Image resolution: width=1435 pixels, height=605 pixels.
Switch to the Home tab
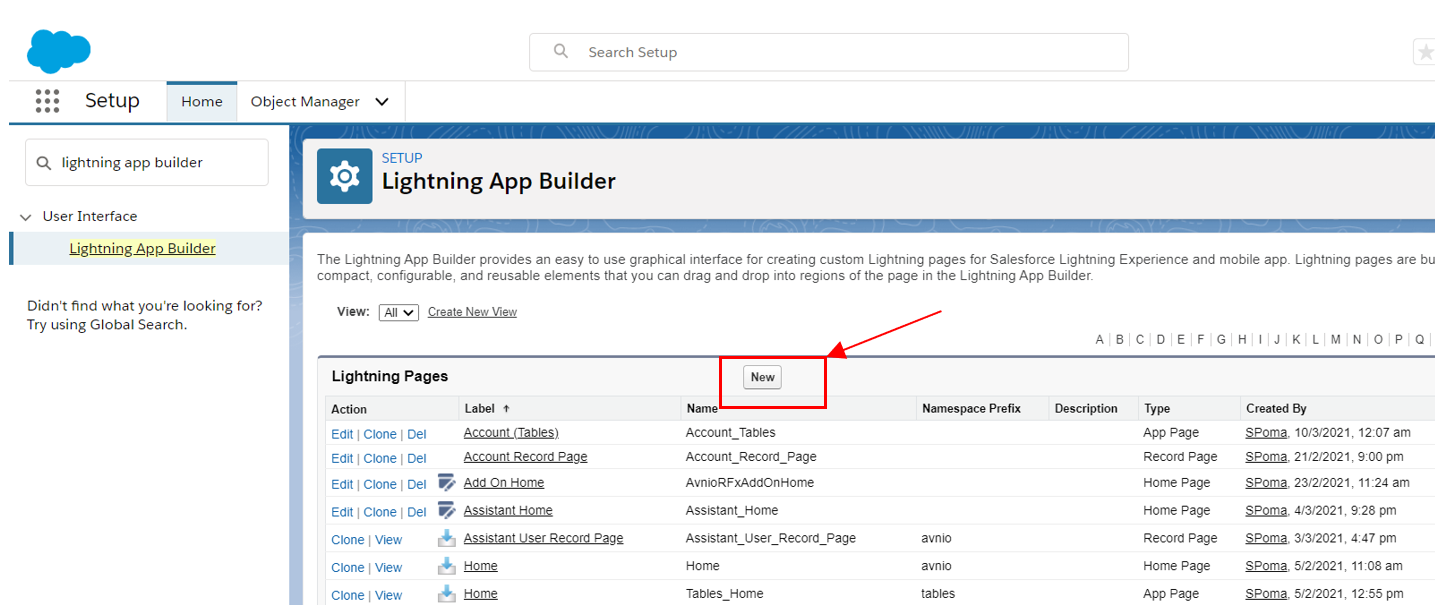coord(202,102)
